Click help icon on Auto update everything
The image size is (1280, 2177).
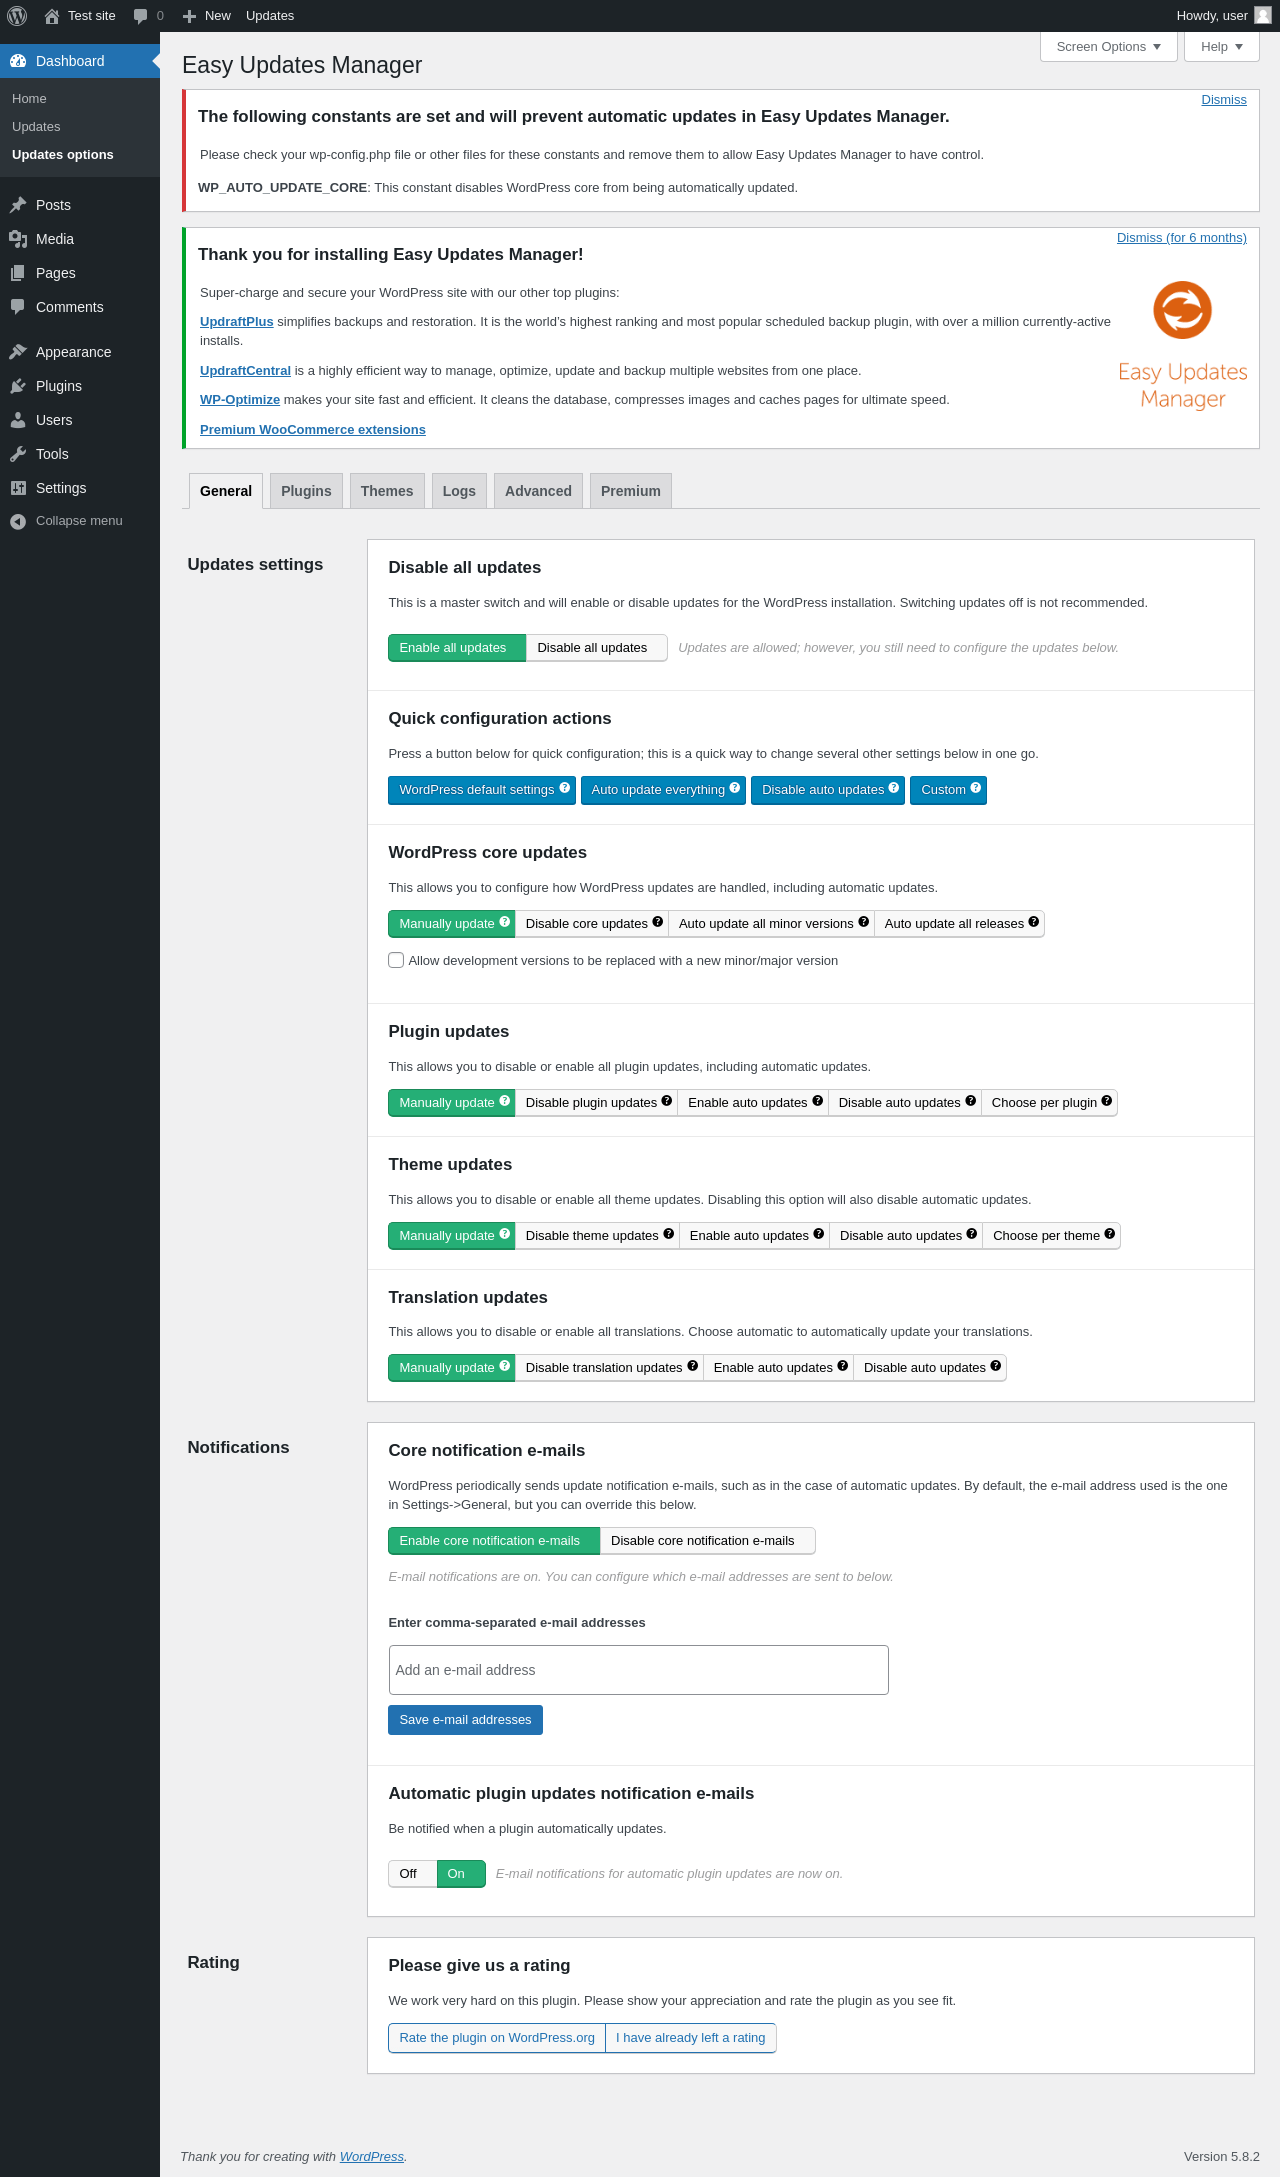(x=735, y=788)
